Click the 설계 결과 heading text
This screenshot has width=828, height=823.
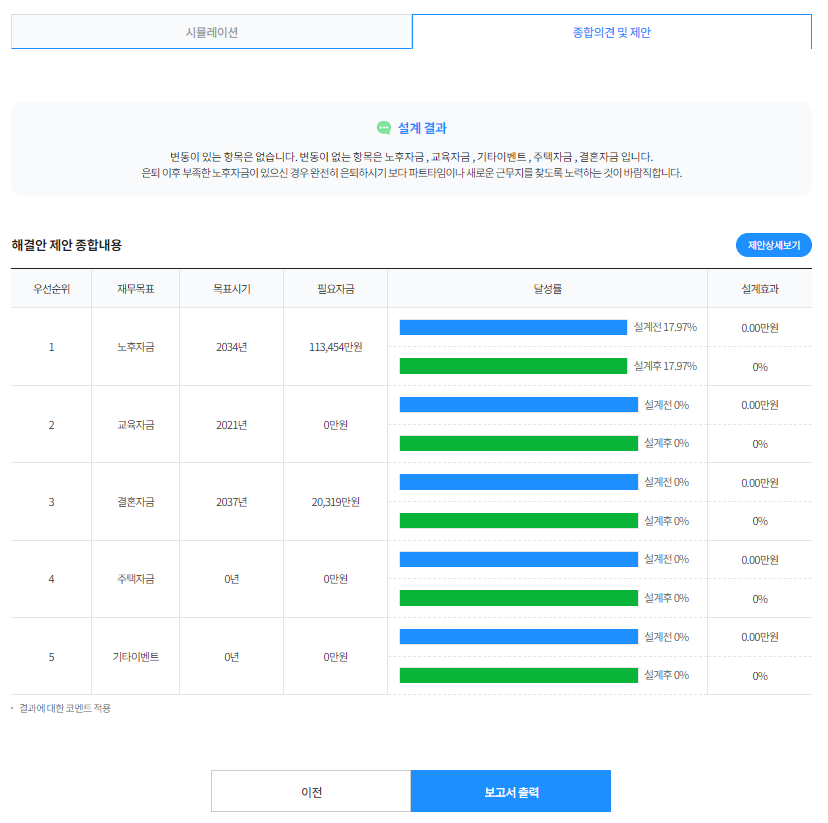click(422, 128)
